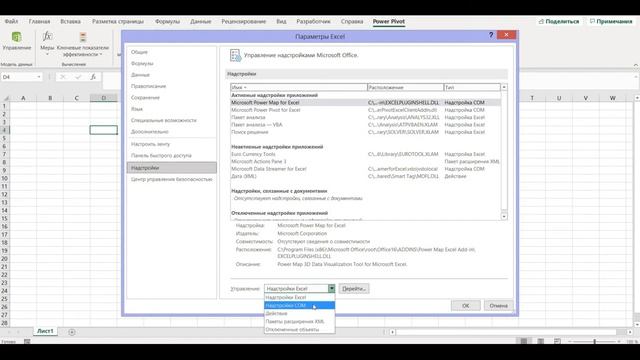Select Панель быстрого доступа in sidebar
The image size is (640, 360).
171,156
